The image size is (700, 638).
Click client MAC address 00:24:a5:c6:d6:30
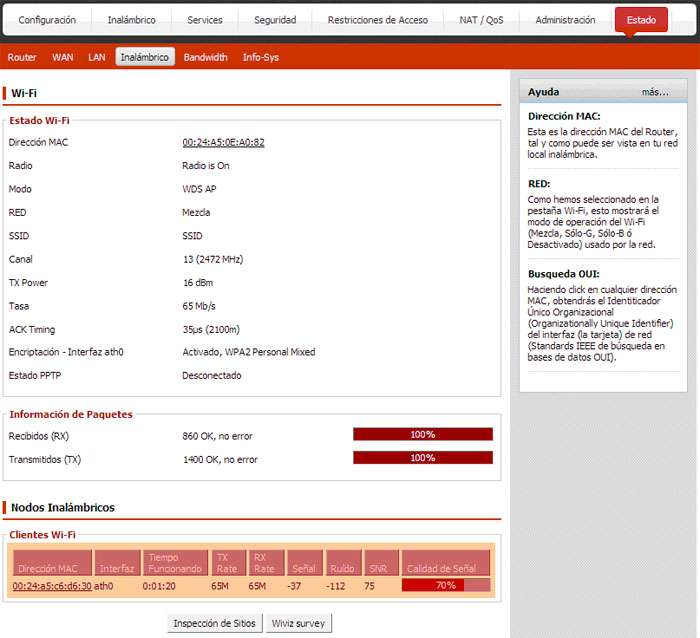coord(52,586)
